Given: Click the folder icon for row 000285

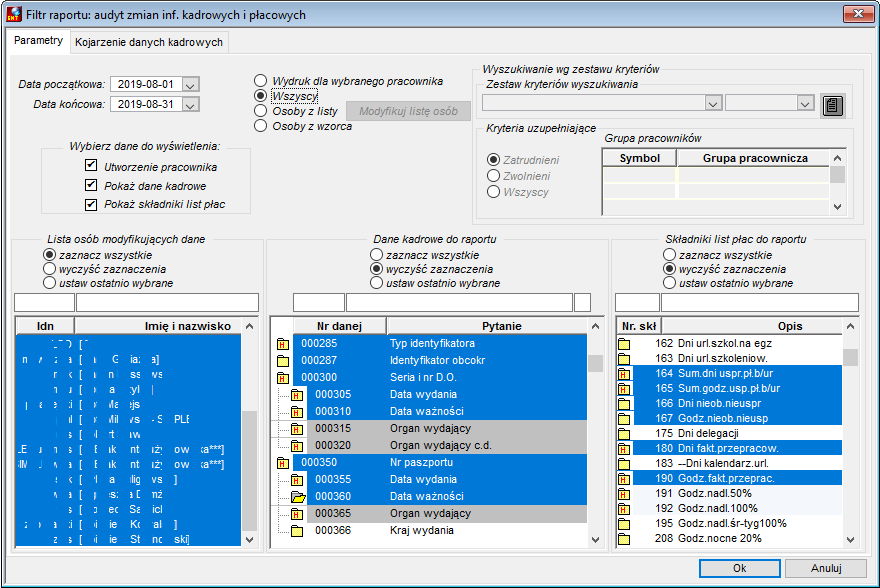Looking at the screenshot, I should click(x=283, y=344).
